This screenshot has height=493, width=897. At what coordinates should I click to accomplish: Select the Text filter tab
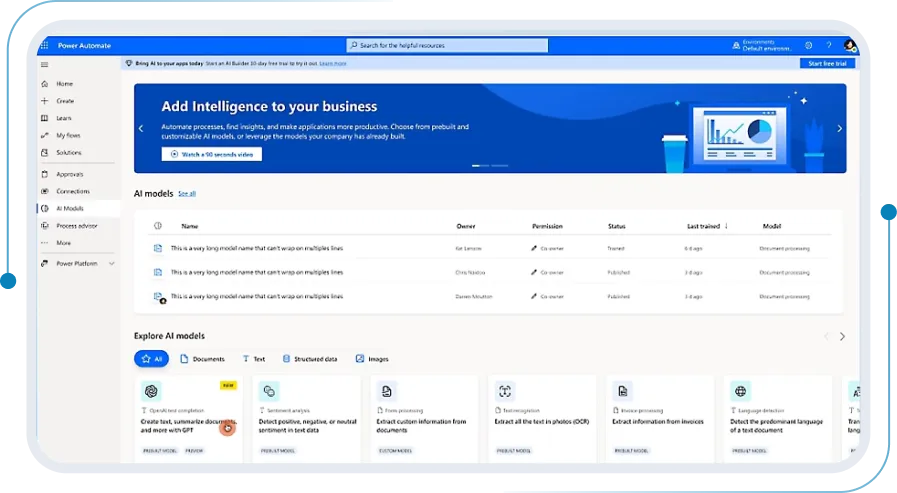point(253,359)
